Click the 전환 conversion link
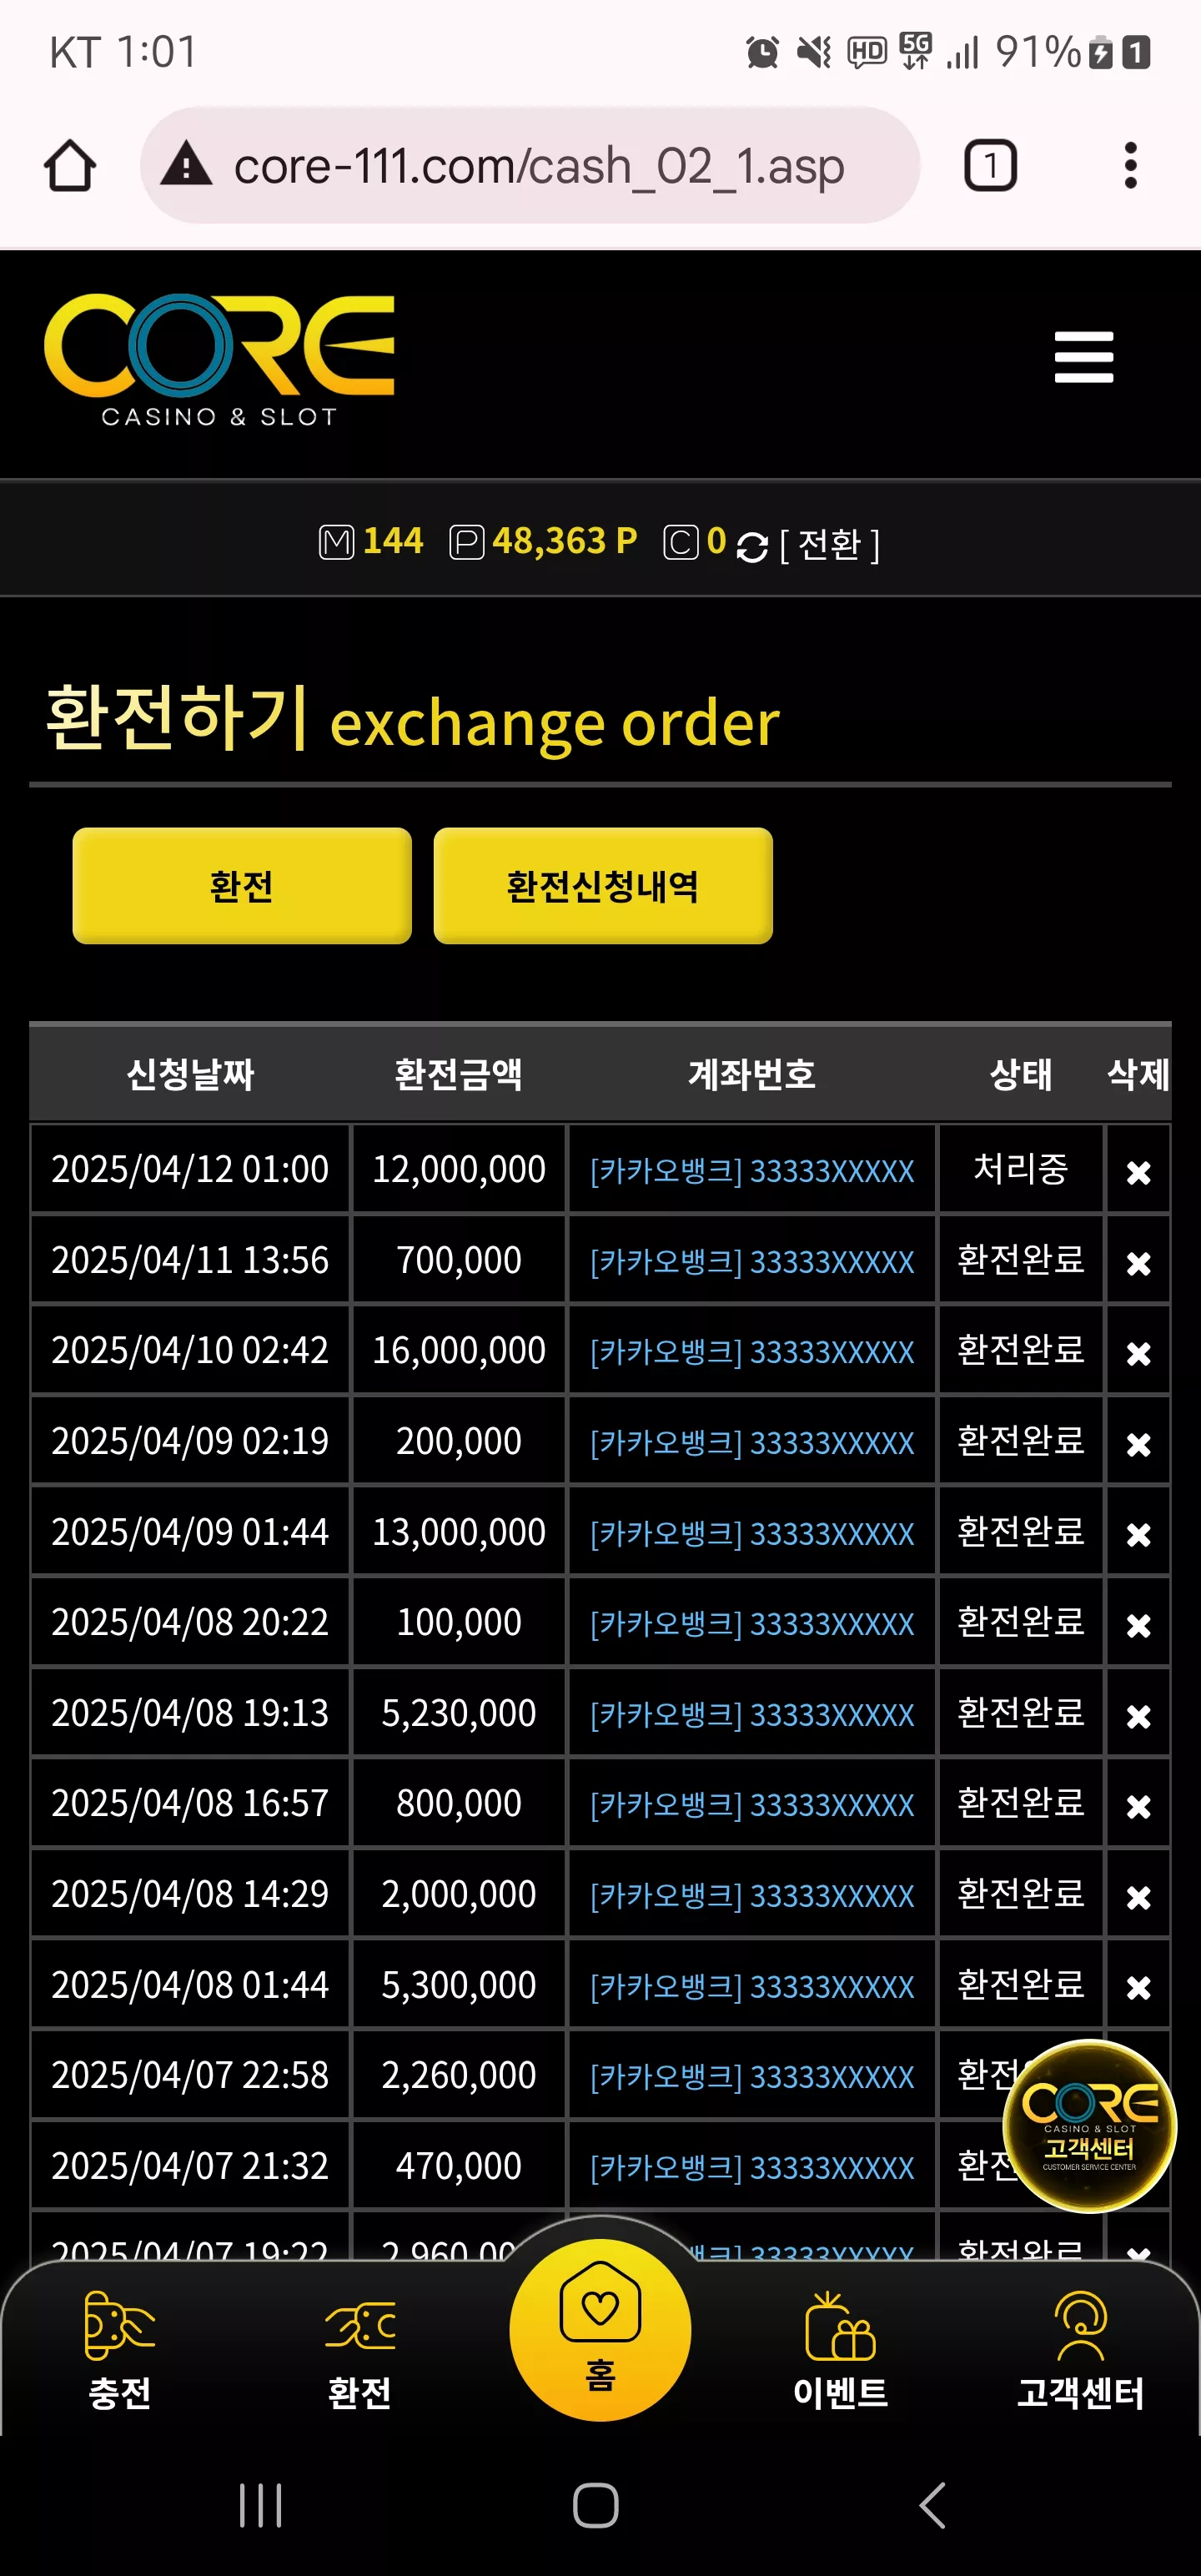Screen dimensions: 1201x2576 tap(829, 545)
